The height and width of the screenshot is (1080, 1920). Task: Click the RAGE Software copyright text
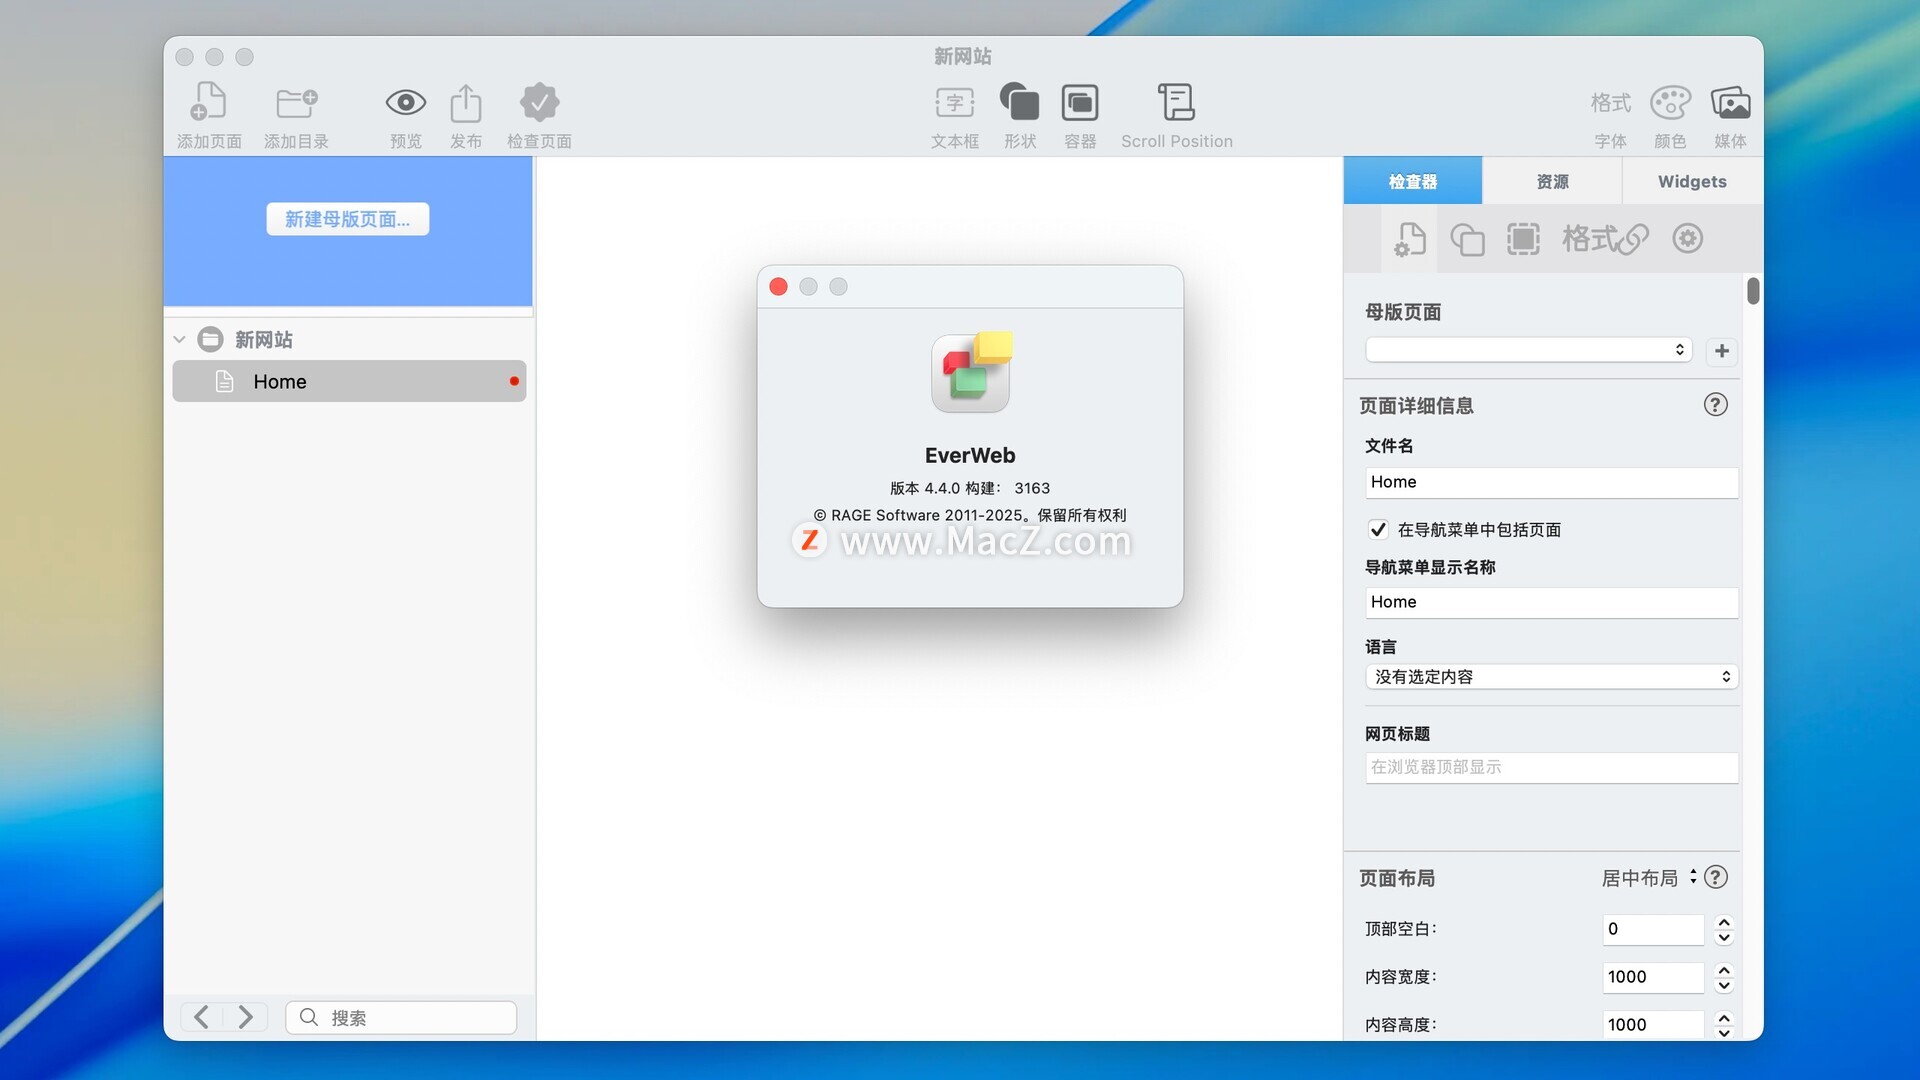pyautogui.click(x=970, y=515)
